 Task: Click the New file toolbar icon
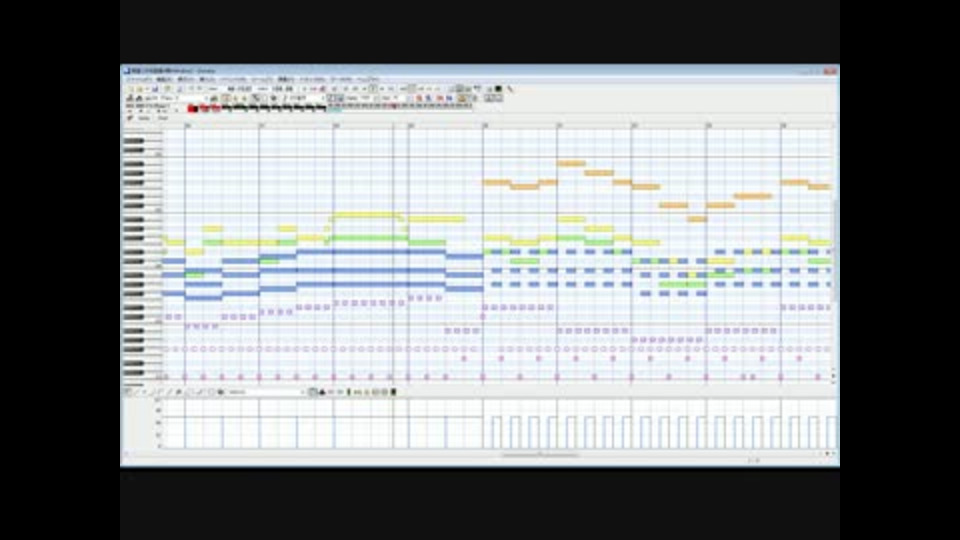coord(130,89)
